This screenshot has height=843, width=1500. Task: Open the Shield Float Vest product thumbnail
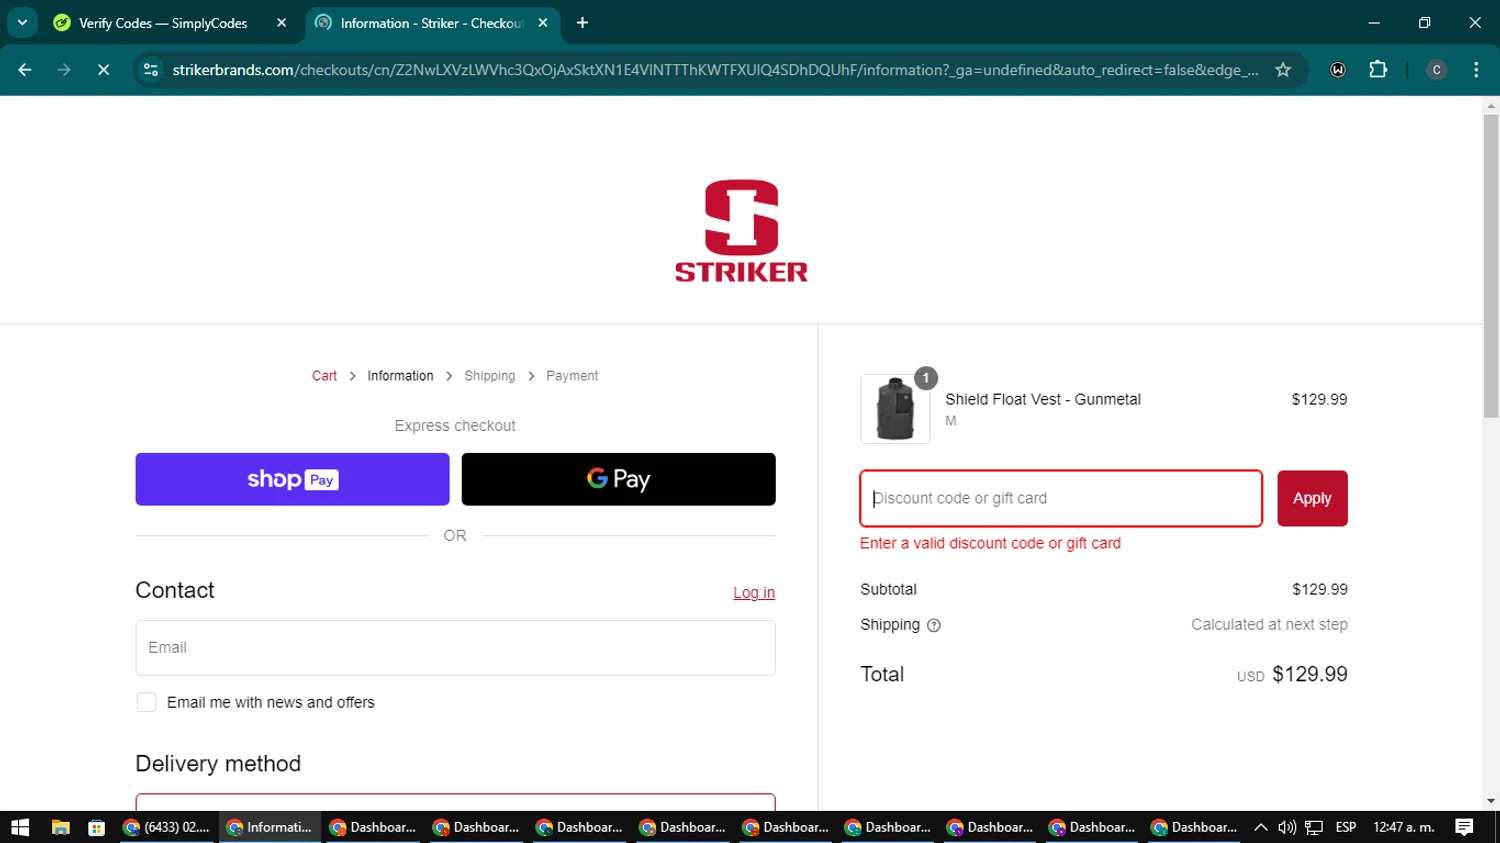[895, 409]
